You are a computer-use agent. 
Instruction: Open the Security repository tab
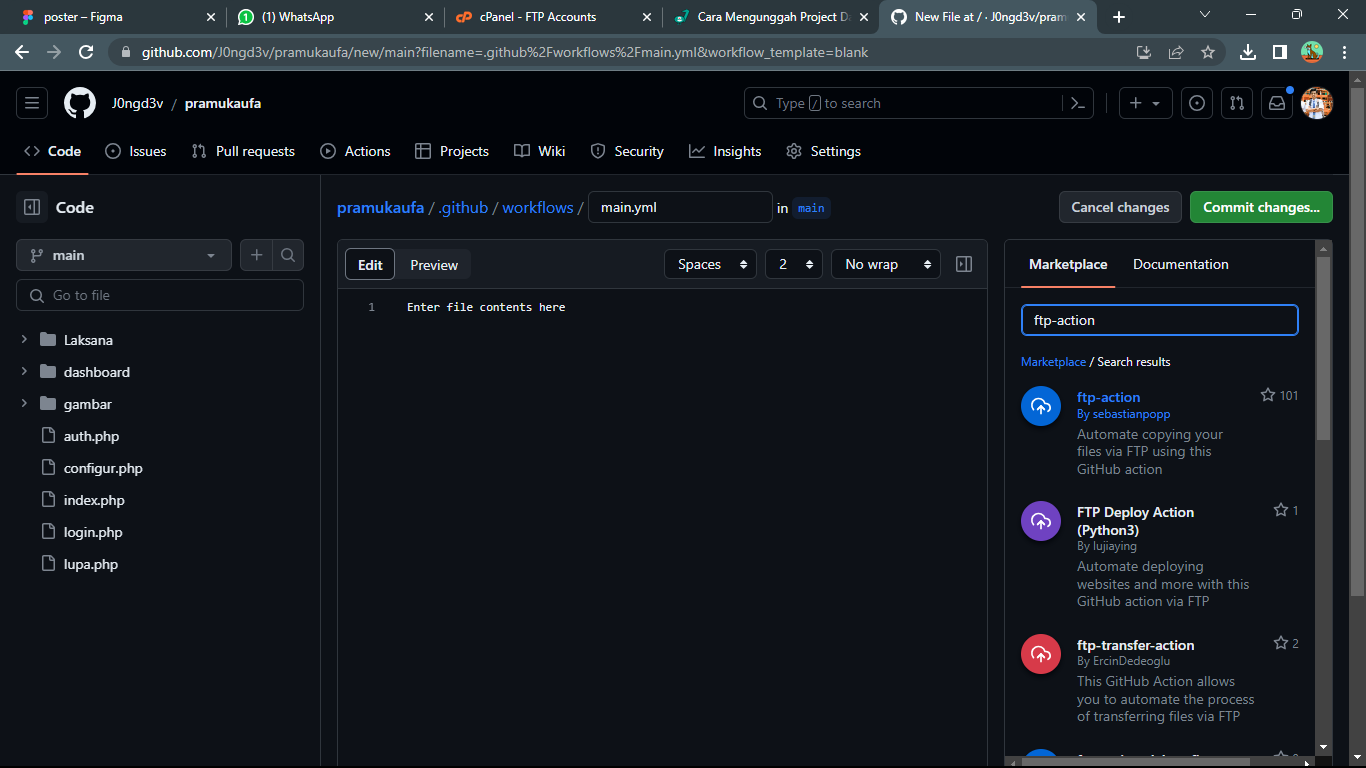coord(627,151)
